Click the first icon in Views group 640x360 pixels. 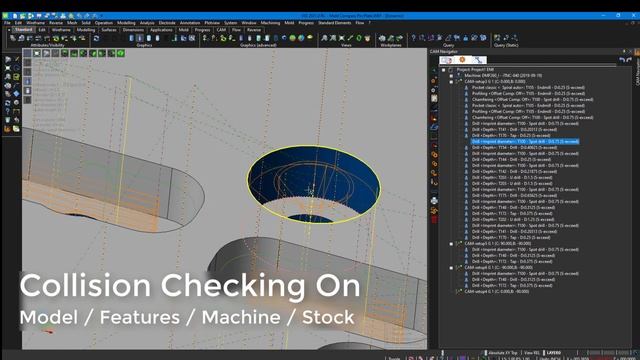pos(324,38)
